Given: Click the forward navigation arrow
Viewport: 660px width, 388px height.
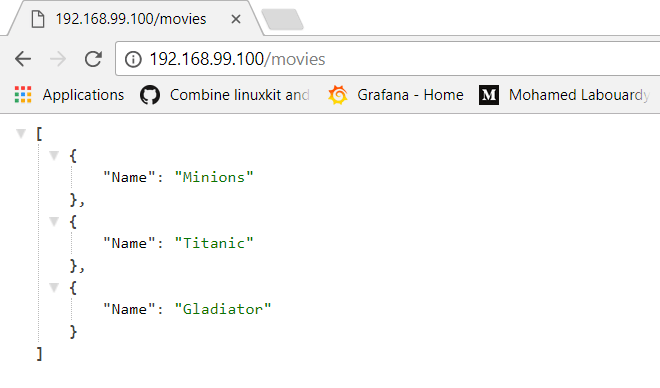Looking at the screenshot, I should point(58,59).
